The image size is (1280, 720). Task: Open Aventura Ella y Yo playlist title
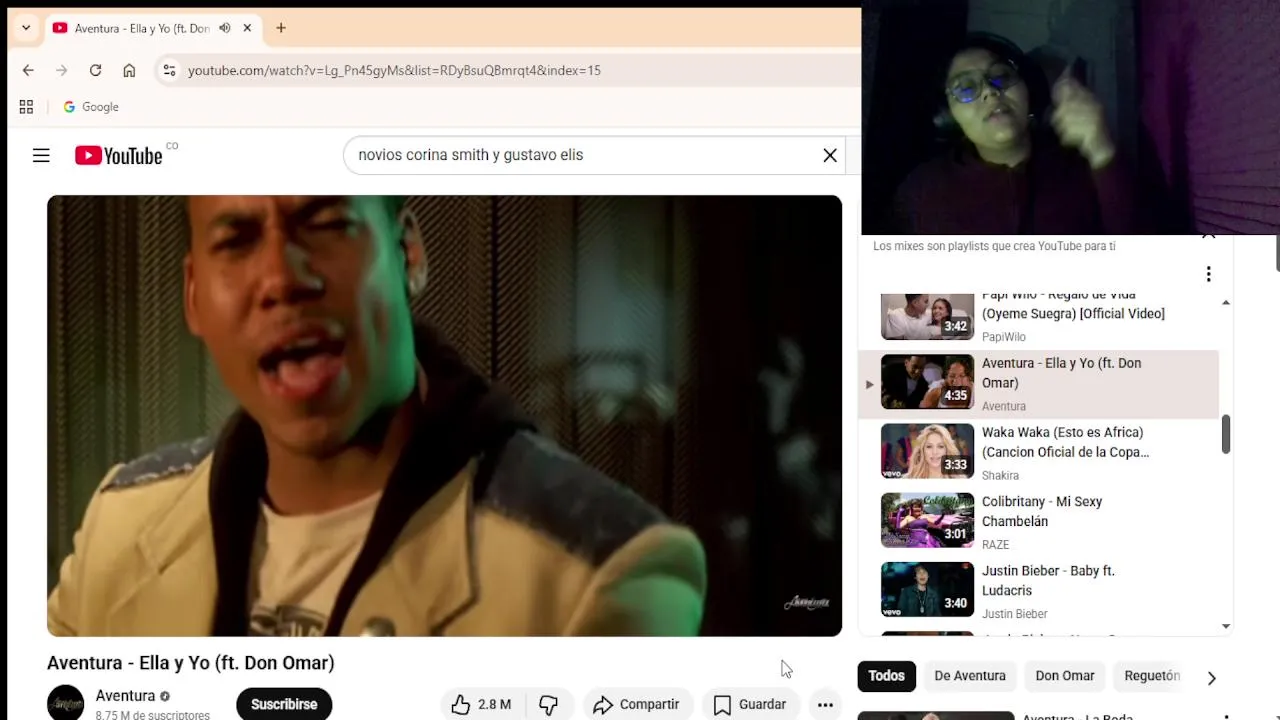pos(1061,373)
